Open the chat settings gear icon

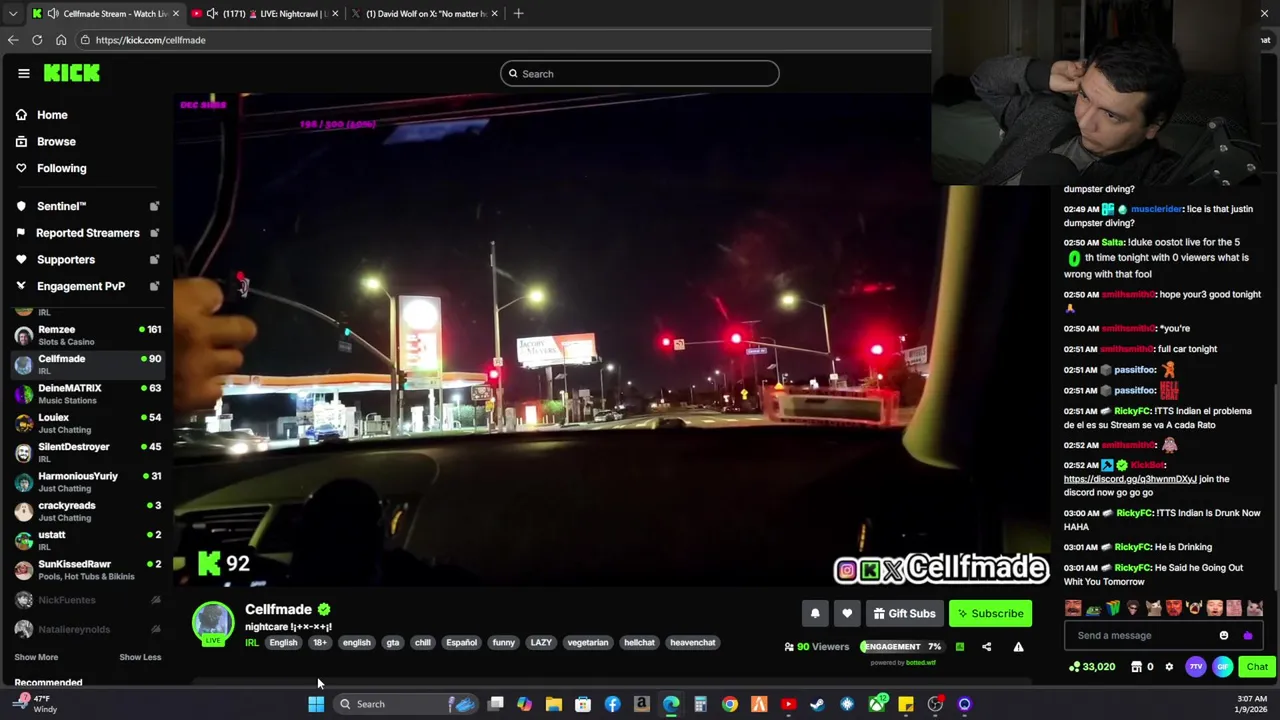pos(1169,667)
